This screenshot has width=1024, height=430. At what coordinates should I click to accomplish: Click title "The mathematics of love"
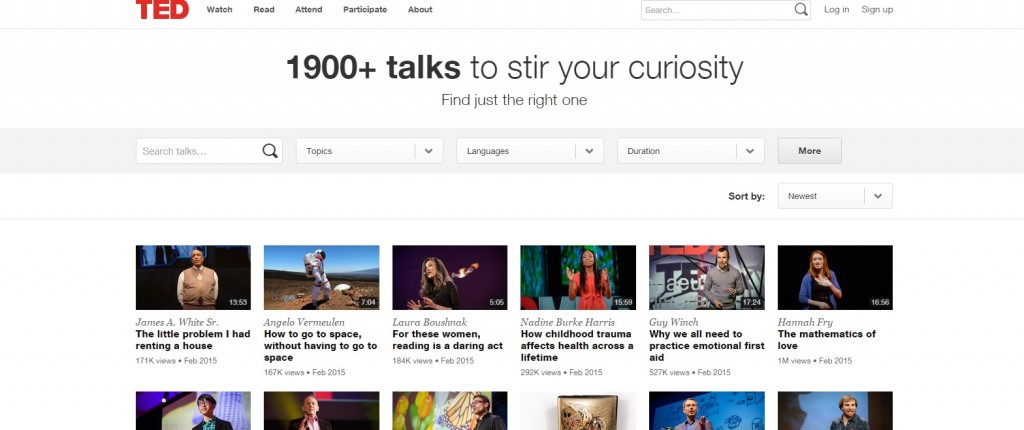click(x=827, y=340)
